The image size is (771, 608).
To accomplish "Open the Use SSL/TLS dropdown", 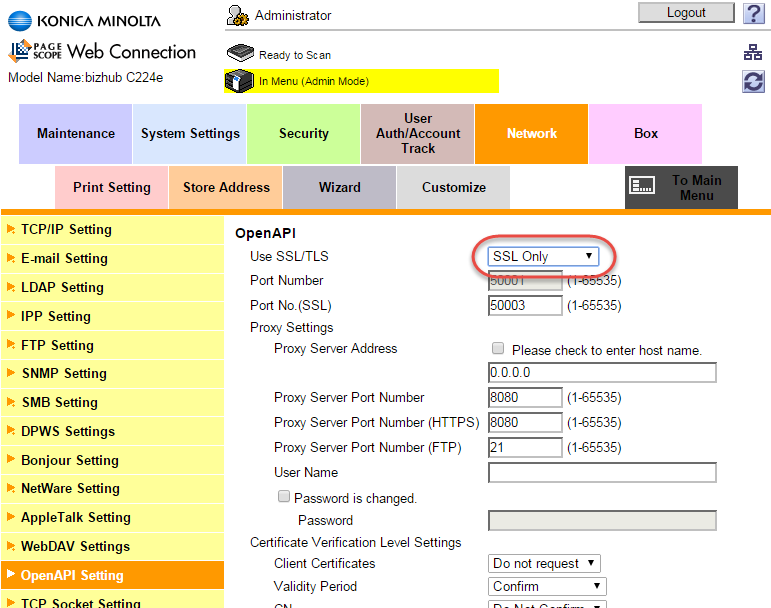I will coord(543,256).
